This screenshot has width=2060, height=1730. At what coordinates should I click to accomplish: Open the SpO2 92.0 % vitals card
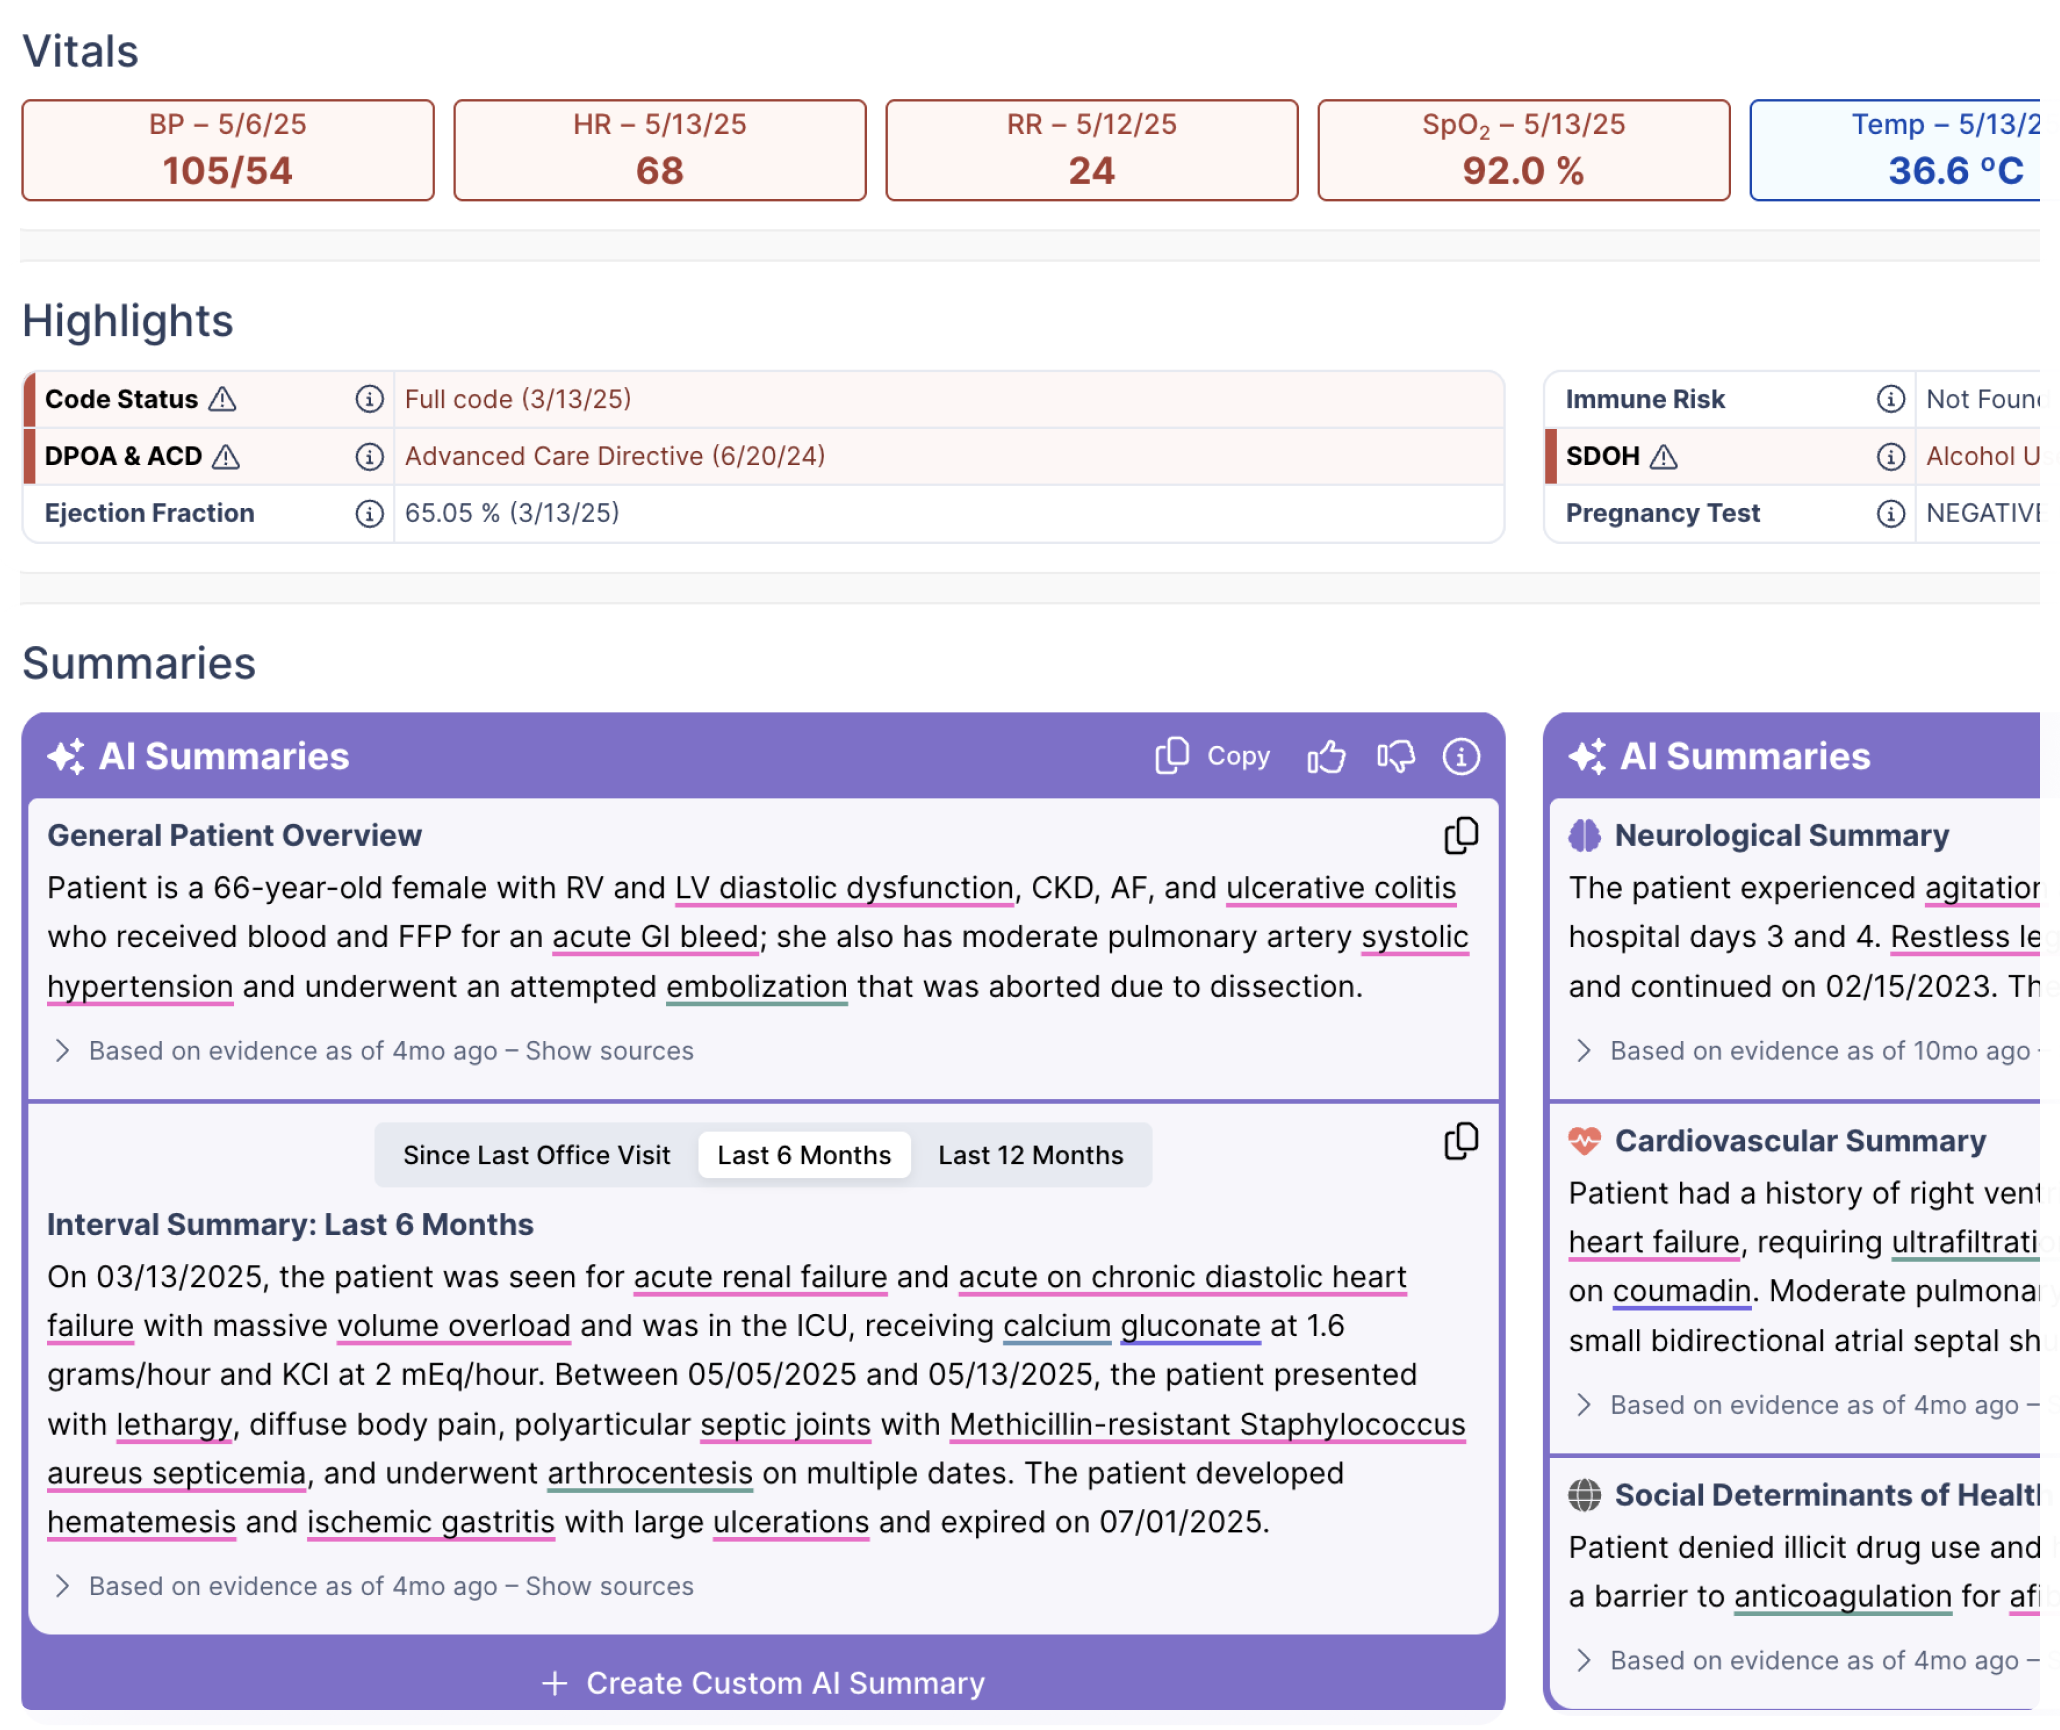1523,150
